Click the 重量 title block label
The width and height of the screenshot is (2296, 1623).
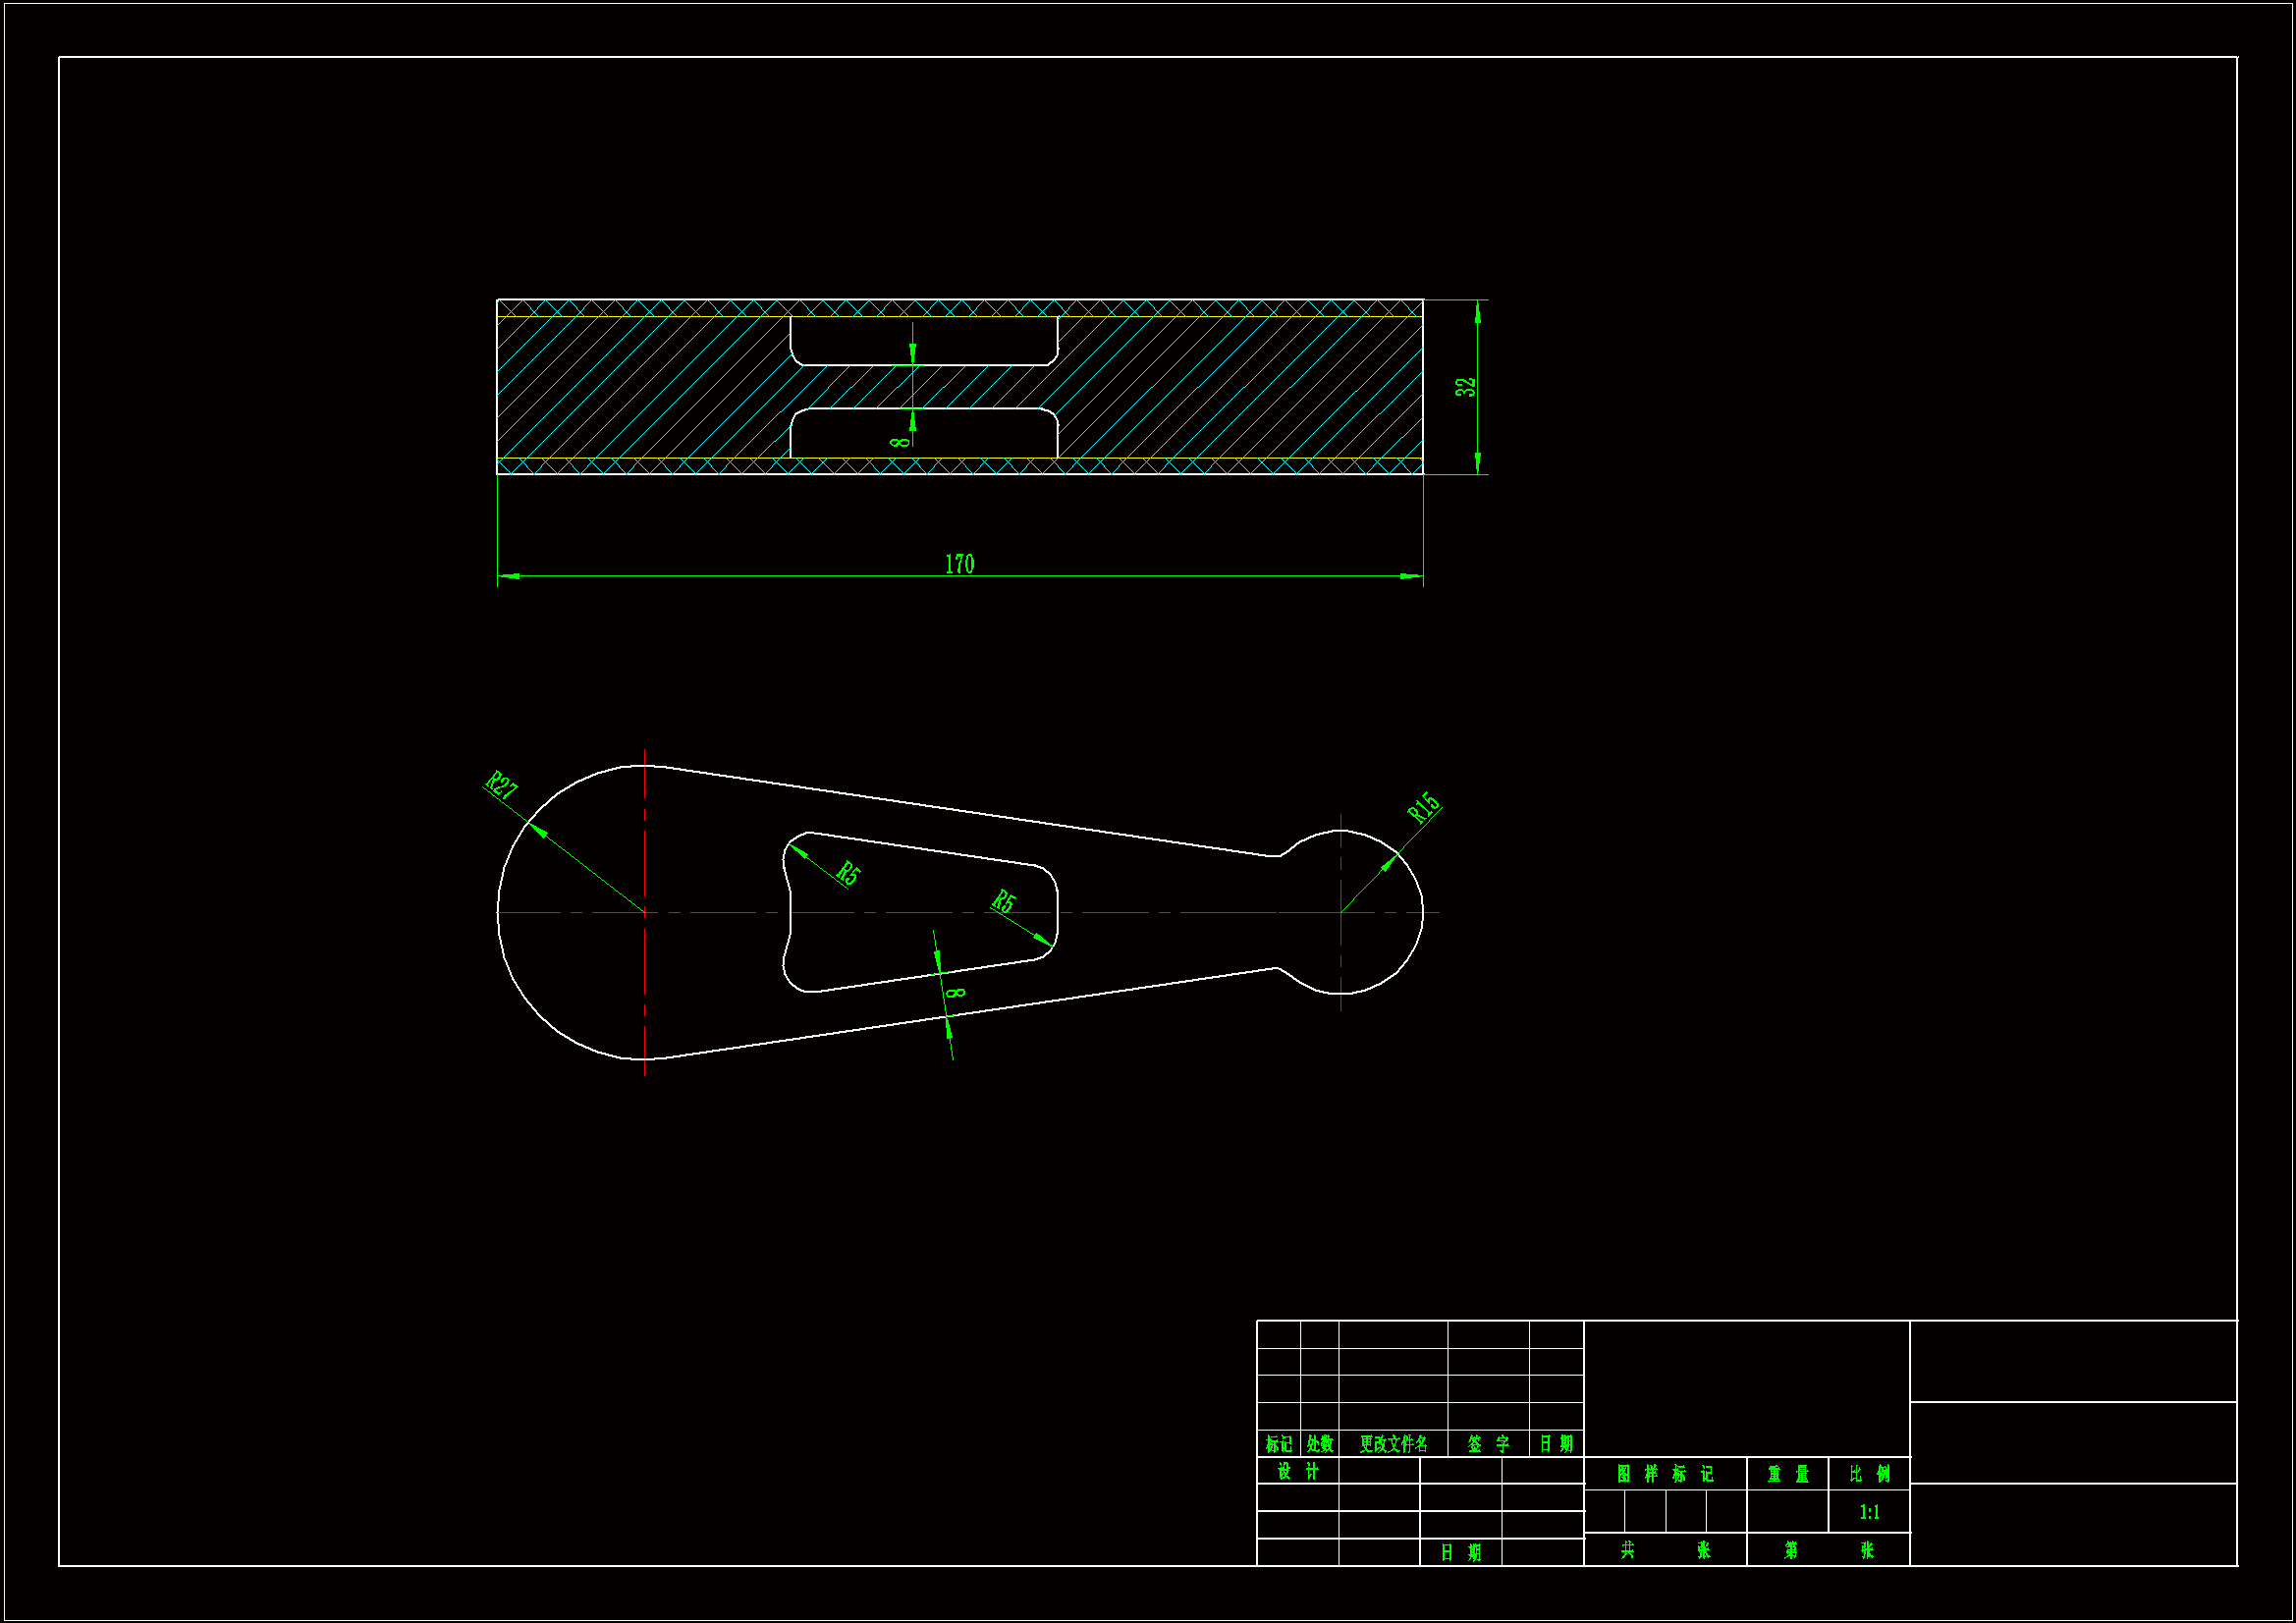tap(1787, 1474)
